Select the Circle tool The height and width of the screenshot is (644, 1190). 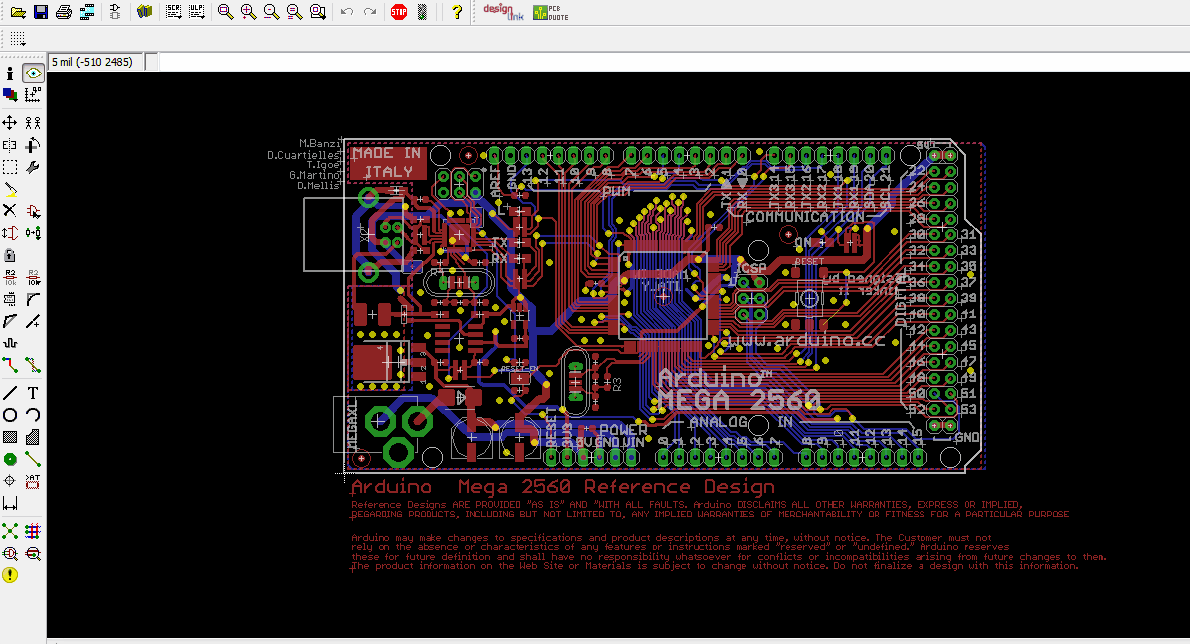[10, 415]
